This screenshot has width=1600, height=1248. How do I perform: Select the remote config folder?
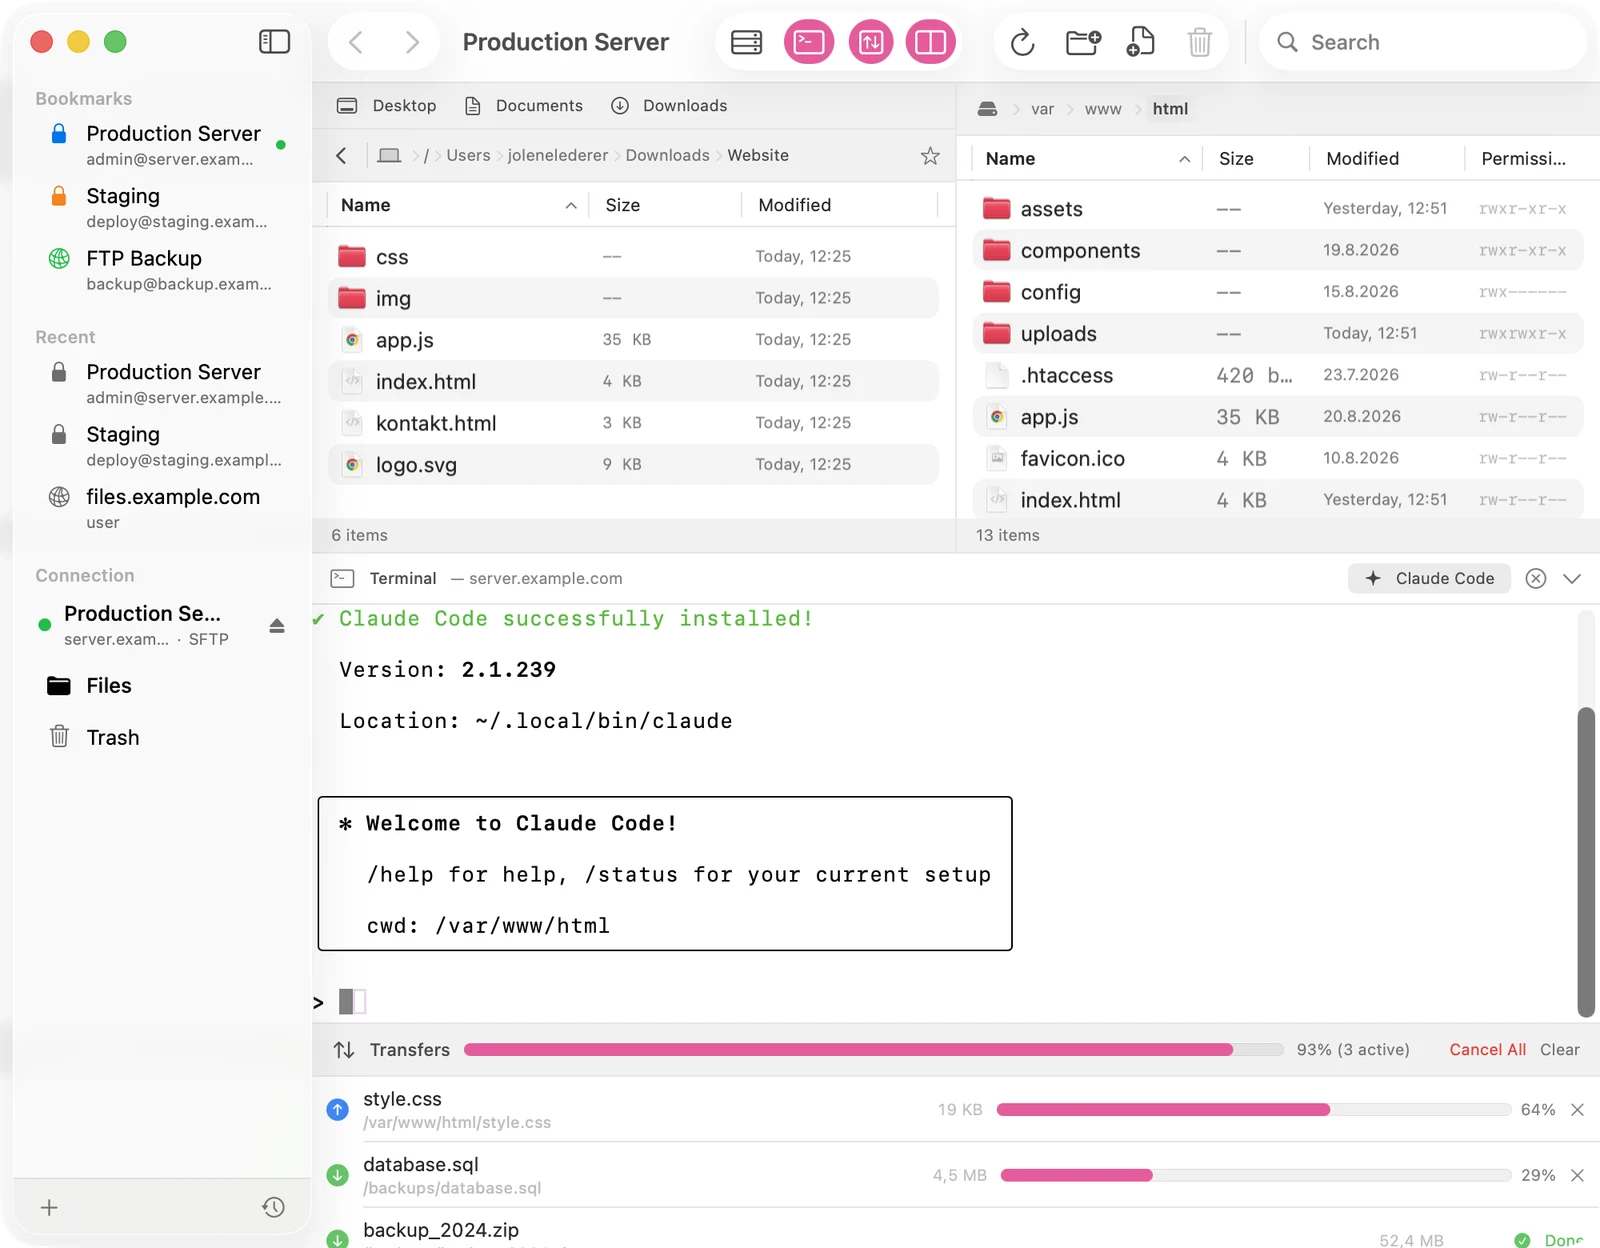(1278, 292)
